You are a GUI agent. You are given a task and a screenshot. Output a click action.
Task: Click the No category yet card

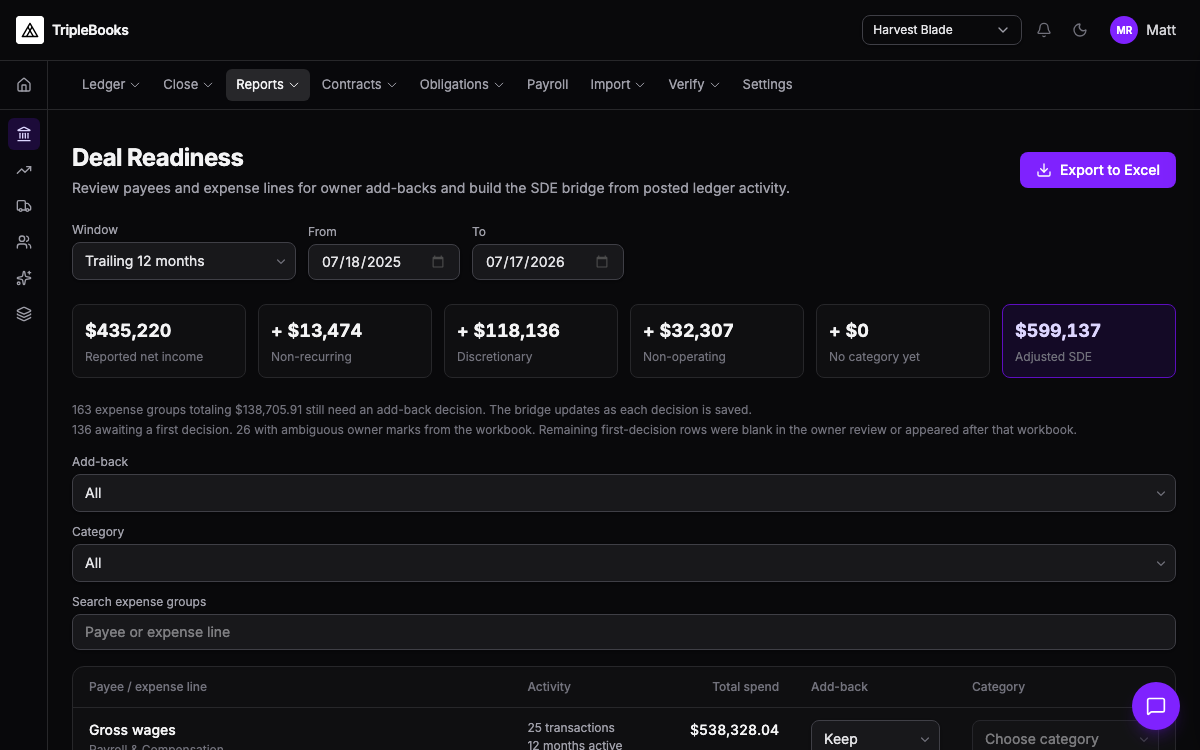[x=903, y=341]
